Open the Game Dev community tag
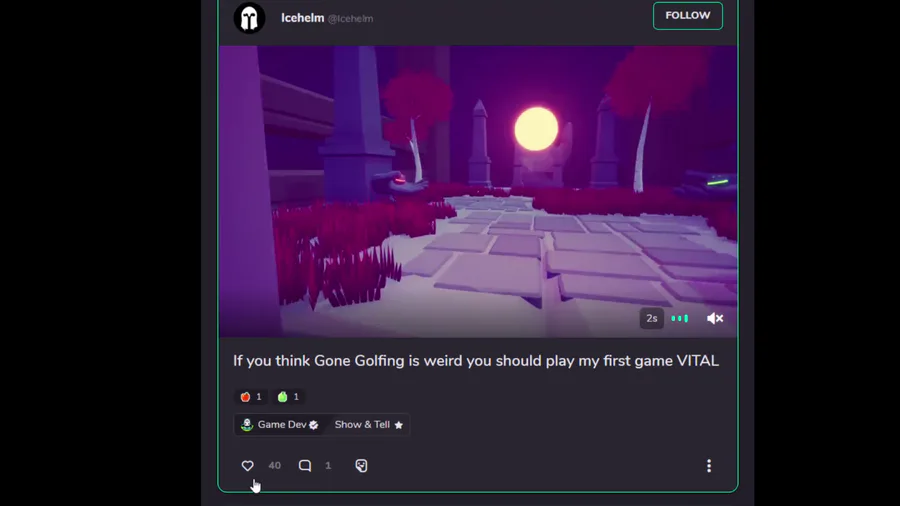 pyautogui.click(x=280, y=425)
